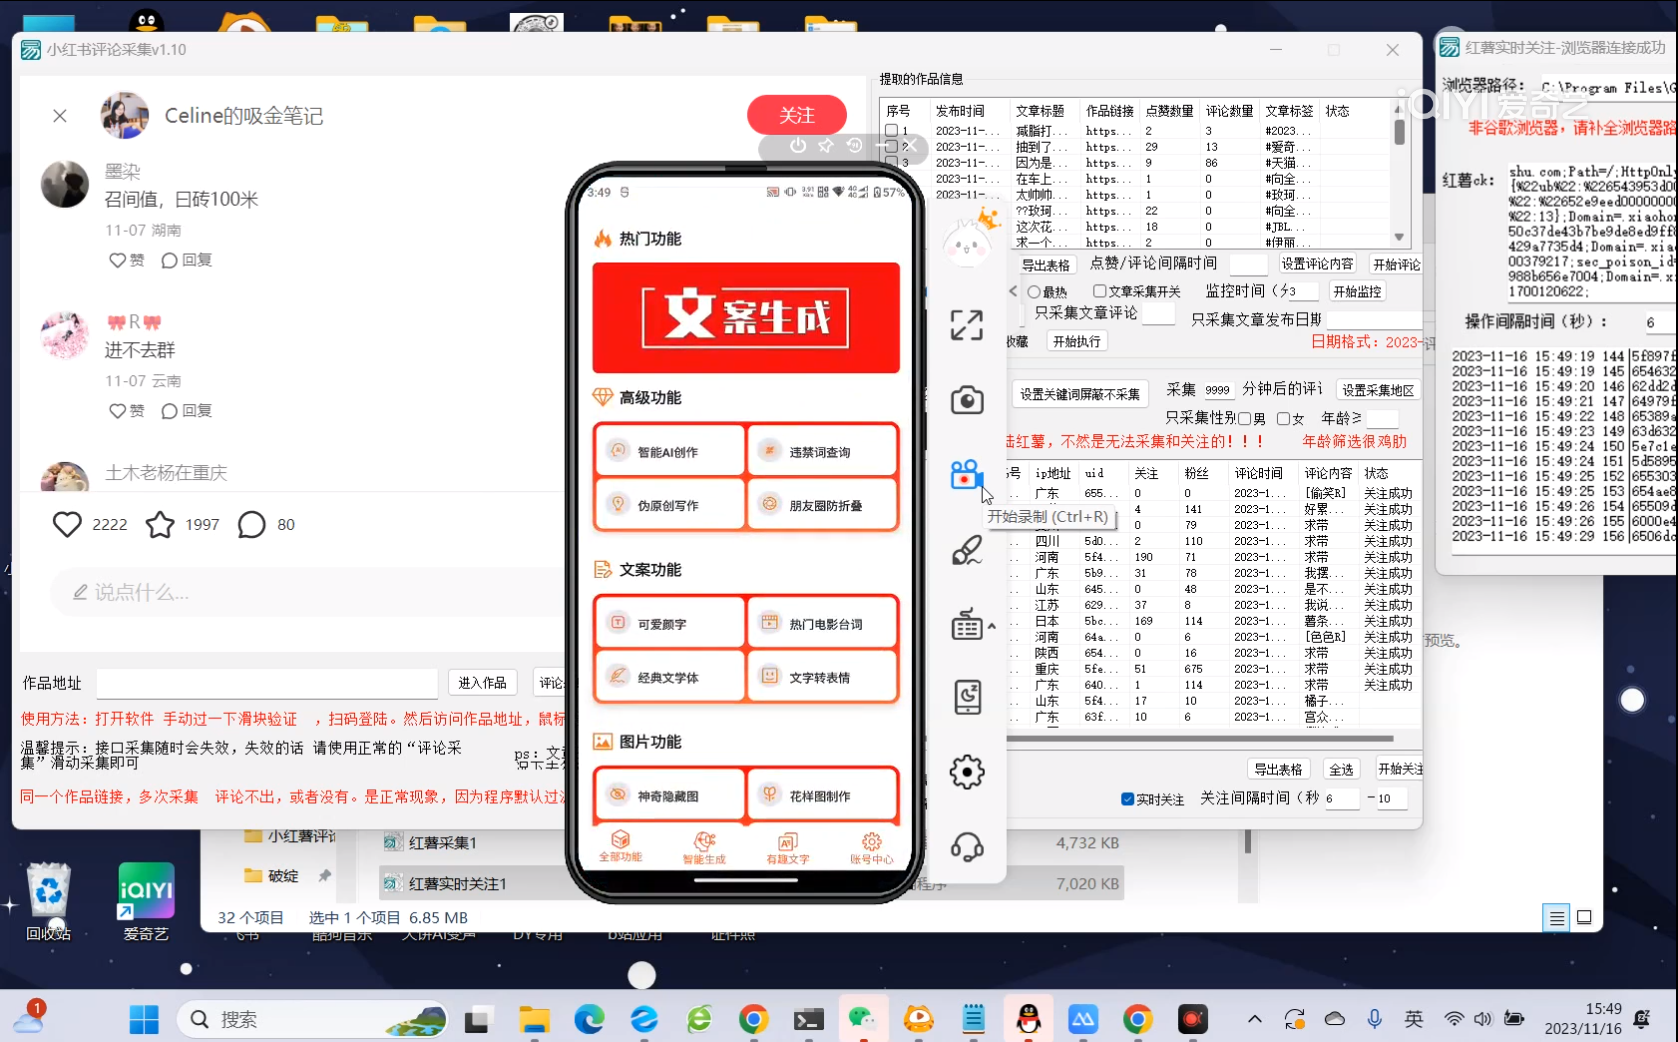Select the 伪原创写作 feature
The image size is (1678, 1042).
tap(668, 504)
